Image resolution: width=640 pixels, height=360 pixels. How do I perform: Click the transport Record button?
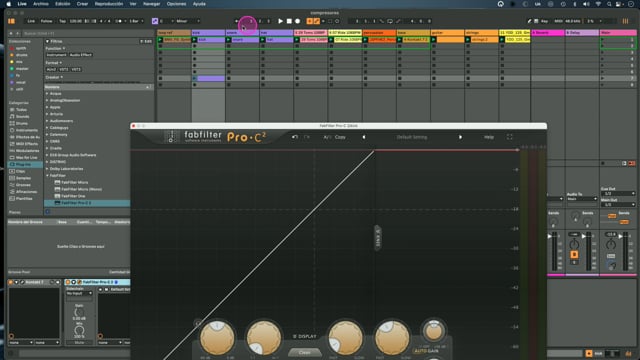pos(298,21)
